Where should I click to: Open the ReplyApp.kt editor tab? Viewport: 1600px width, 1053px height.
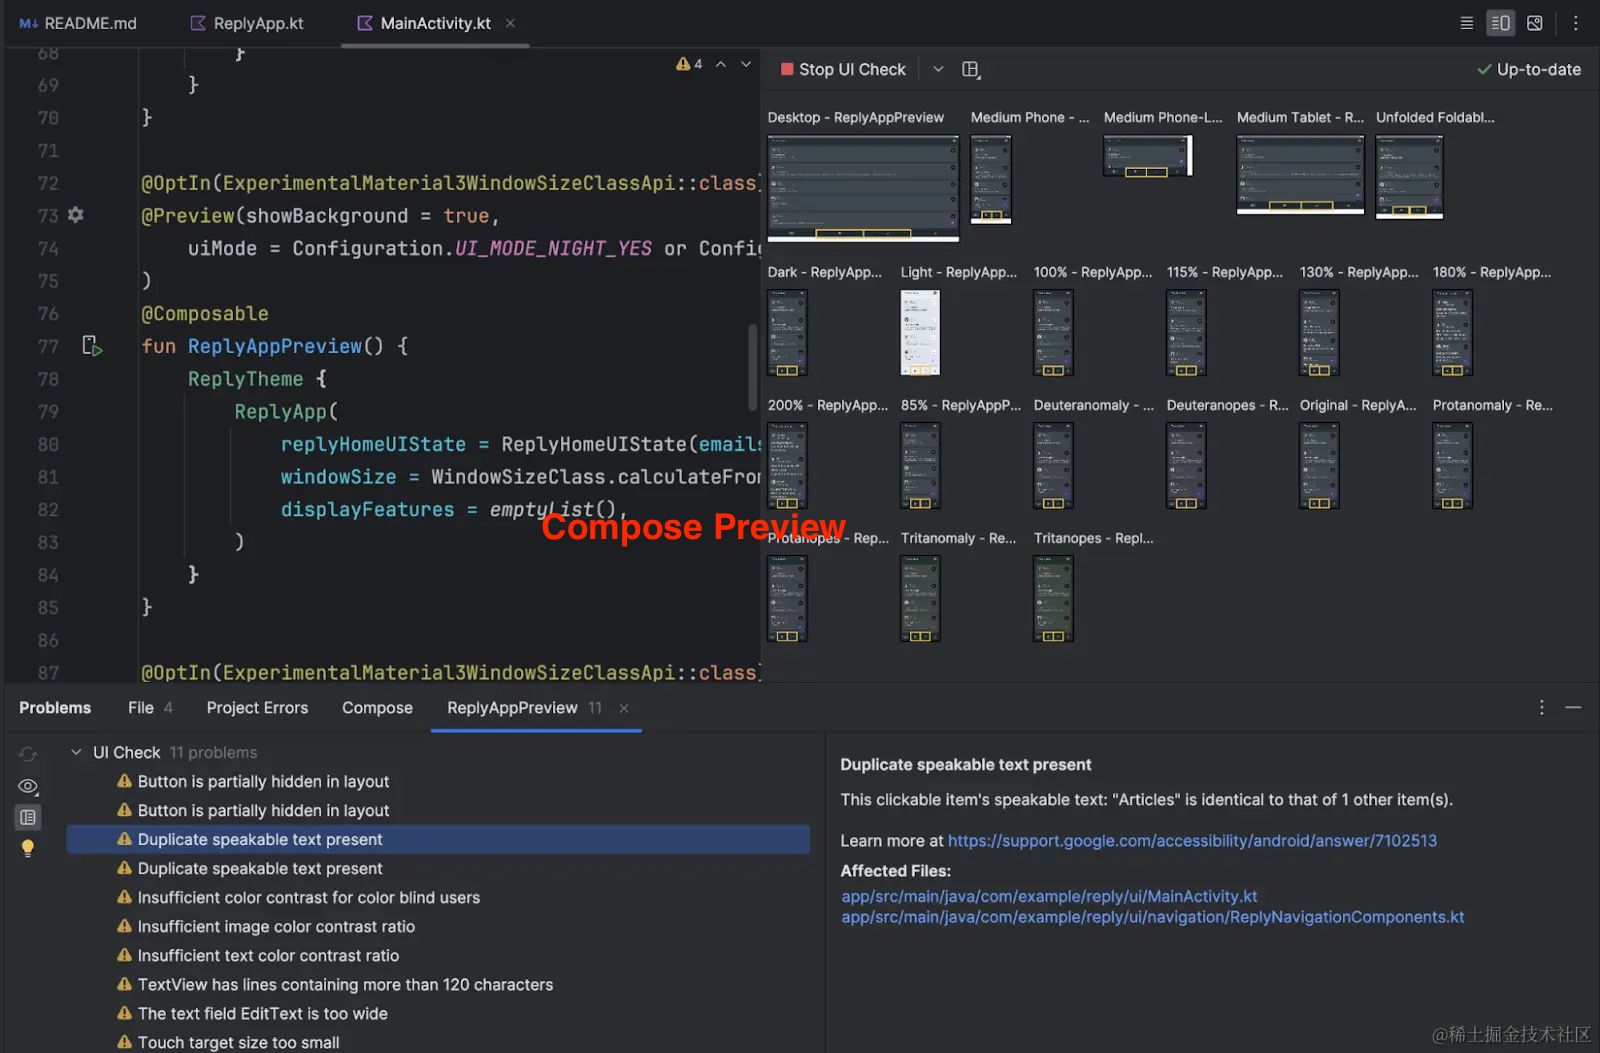(x=247, y=23)
